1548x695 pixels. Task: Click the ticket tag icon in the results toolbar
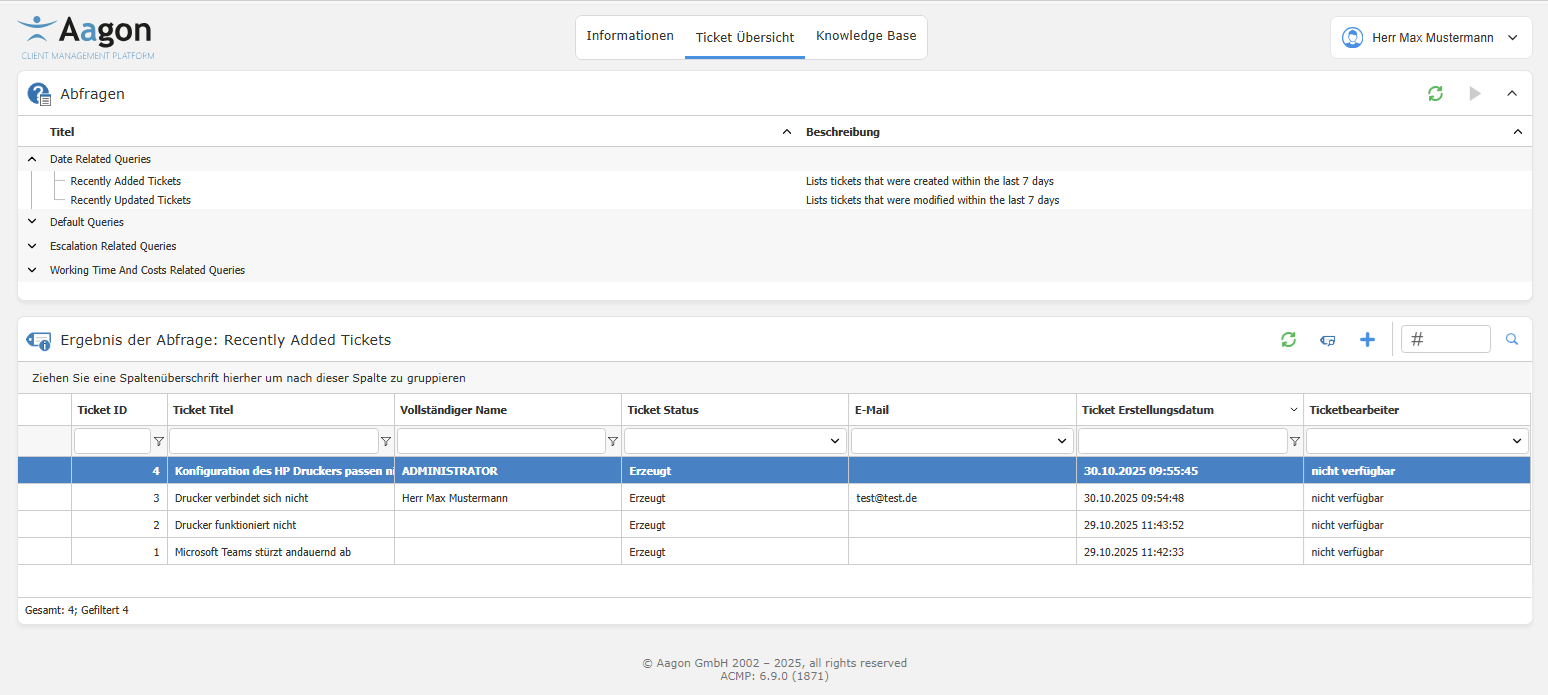click(1327, 340)
